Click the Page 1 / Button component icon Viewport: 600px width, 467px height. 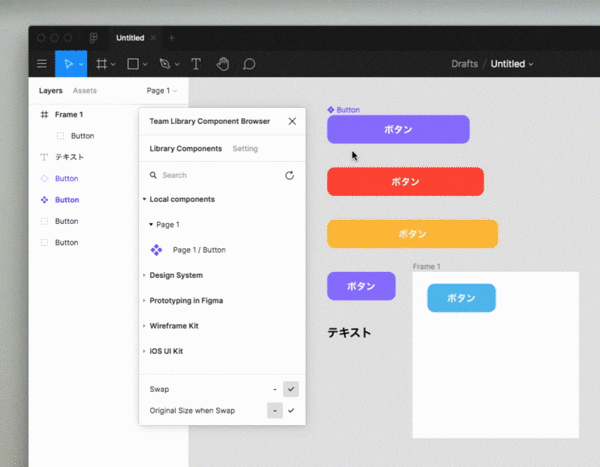click(x=156, y=250)
